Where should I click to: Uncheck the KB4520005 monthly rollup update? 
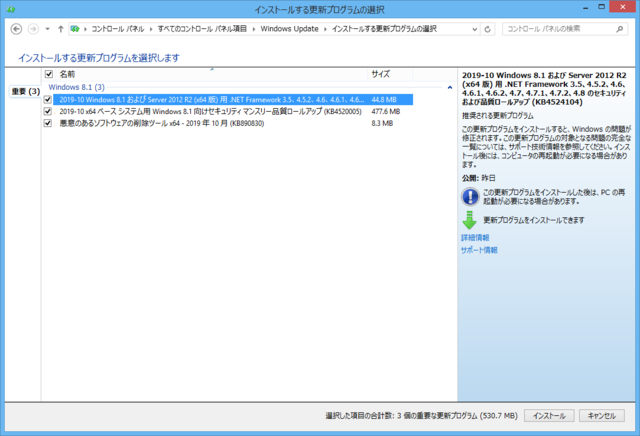[x=47, y=111]
